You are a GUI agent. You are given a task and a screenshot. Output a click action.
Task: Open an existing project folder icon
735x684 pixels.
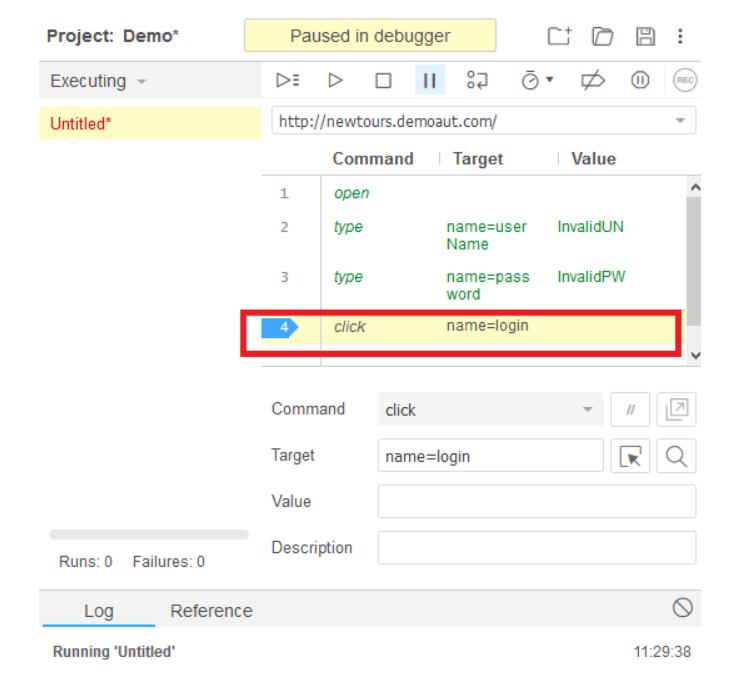point(602,37)
